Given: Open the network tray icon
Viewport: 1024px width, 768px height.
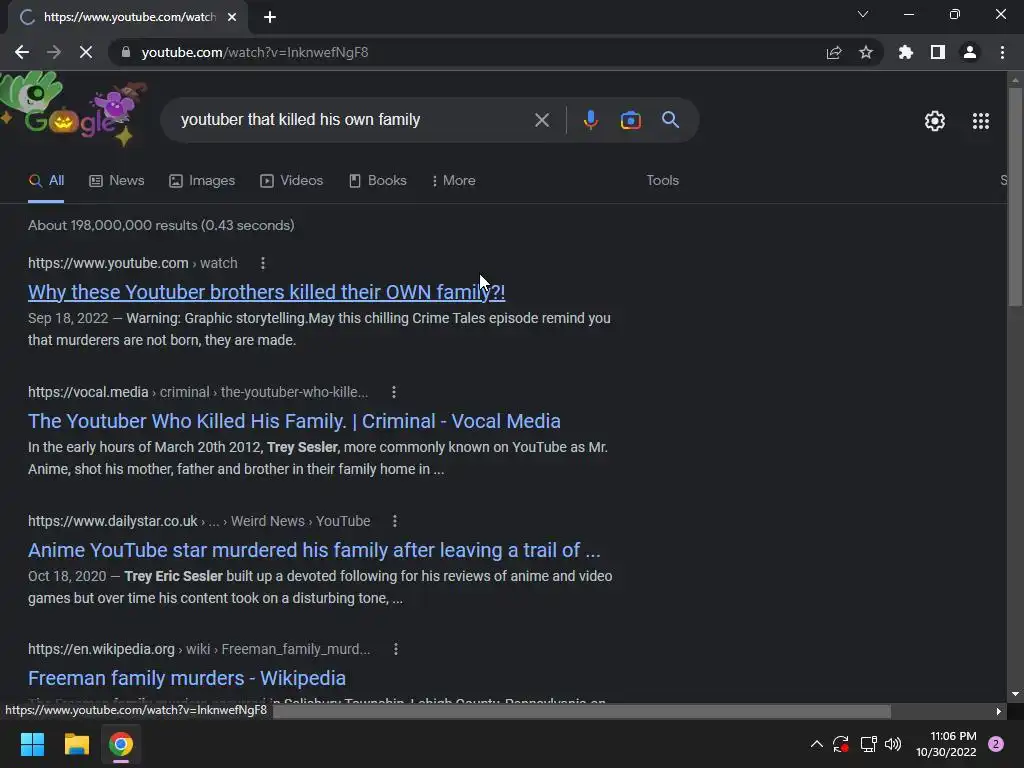Looking at the screenshot, I should [x=868, y=744].
